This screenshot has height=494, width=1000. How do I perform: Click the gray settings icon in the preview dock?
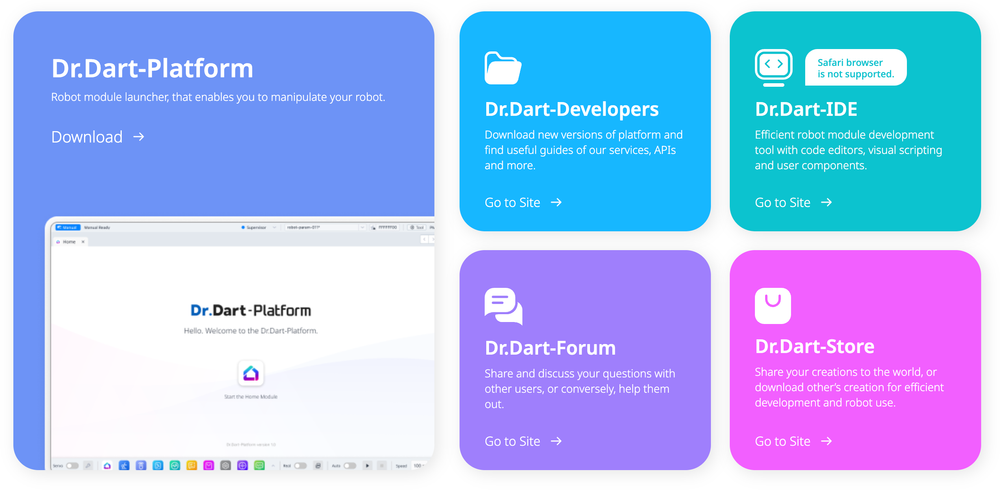(225, 465)
